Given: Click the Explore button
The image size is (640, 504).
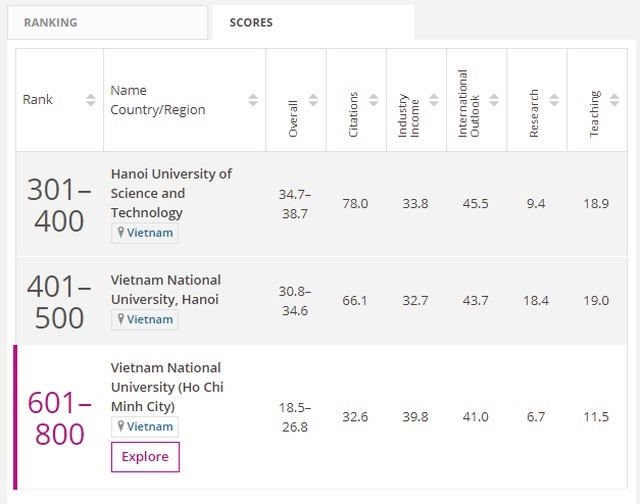Looking at the screenshot, I should [x=145, y=457].
